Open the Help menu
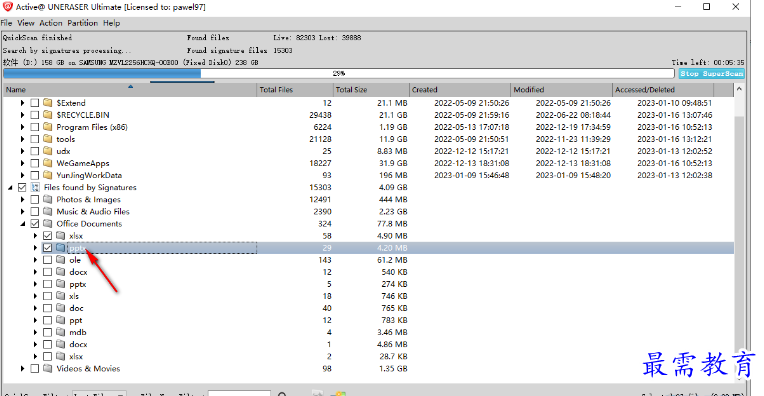This screenshot has height=396, width=764. 111,23
